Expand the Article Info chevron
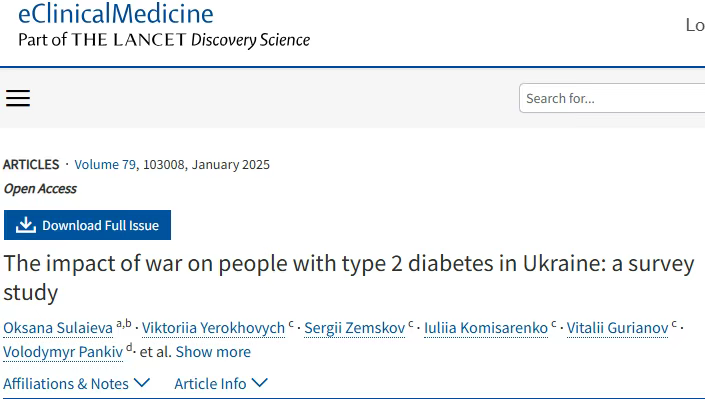The image size is (705, 399). click(259, 383)
